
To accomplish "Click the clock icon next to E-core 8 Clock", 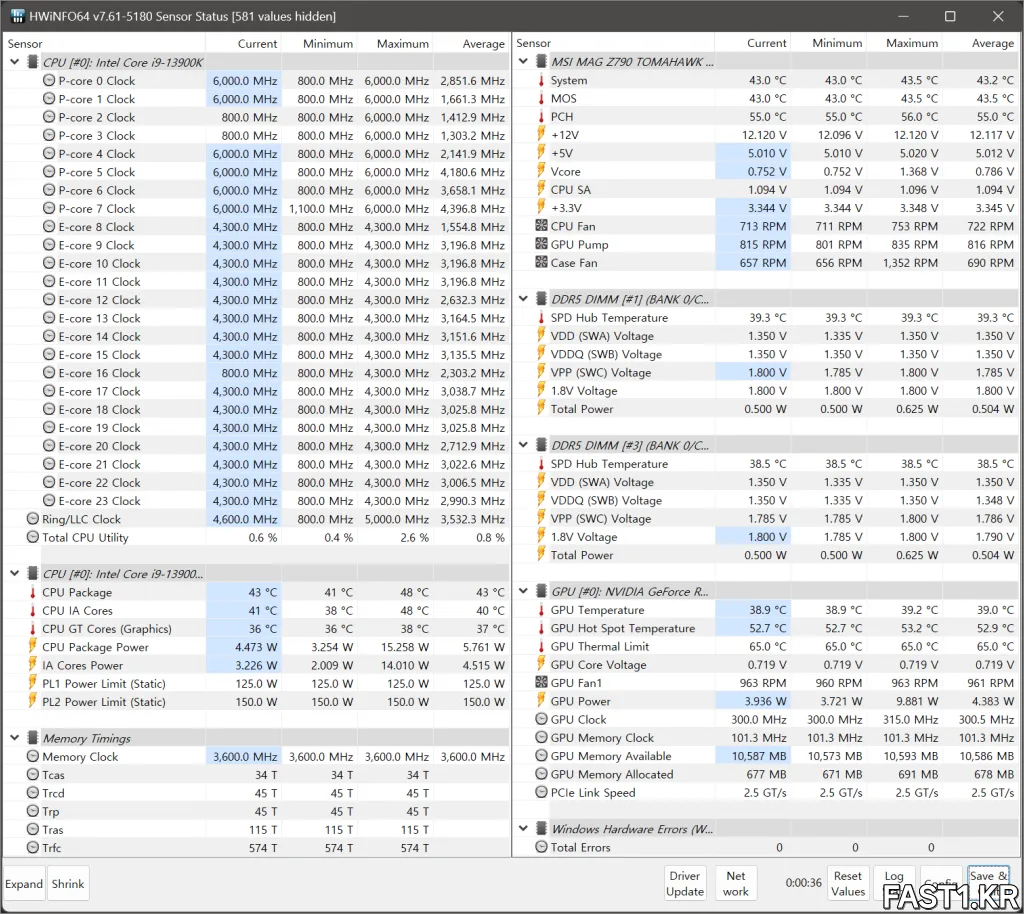I will (49, 227).
